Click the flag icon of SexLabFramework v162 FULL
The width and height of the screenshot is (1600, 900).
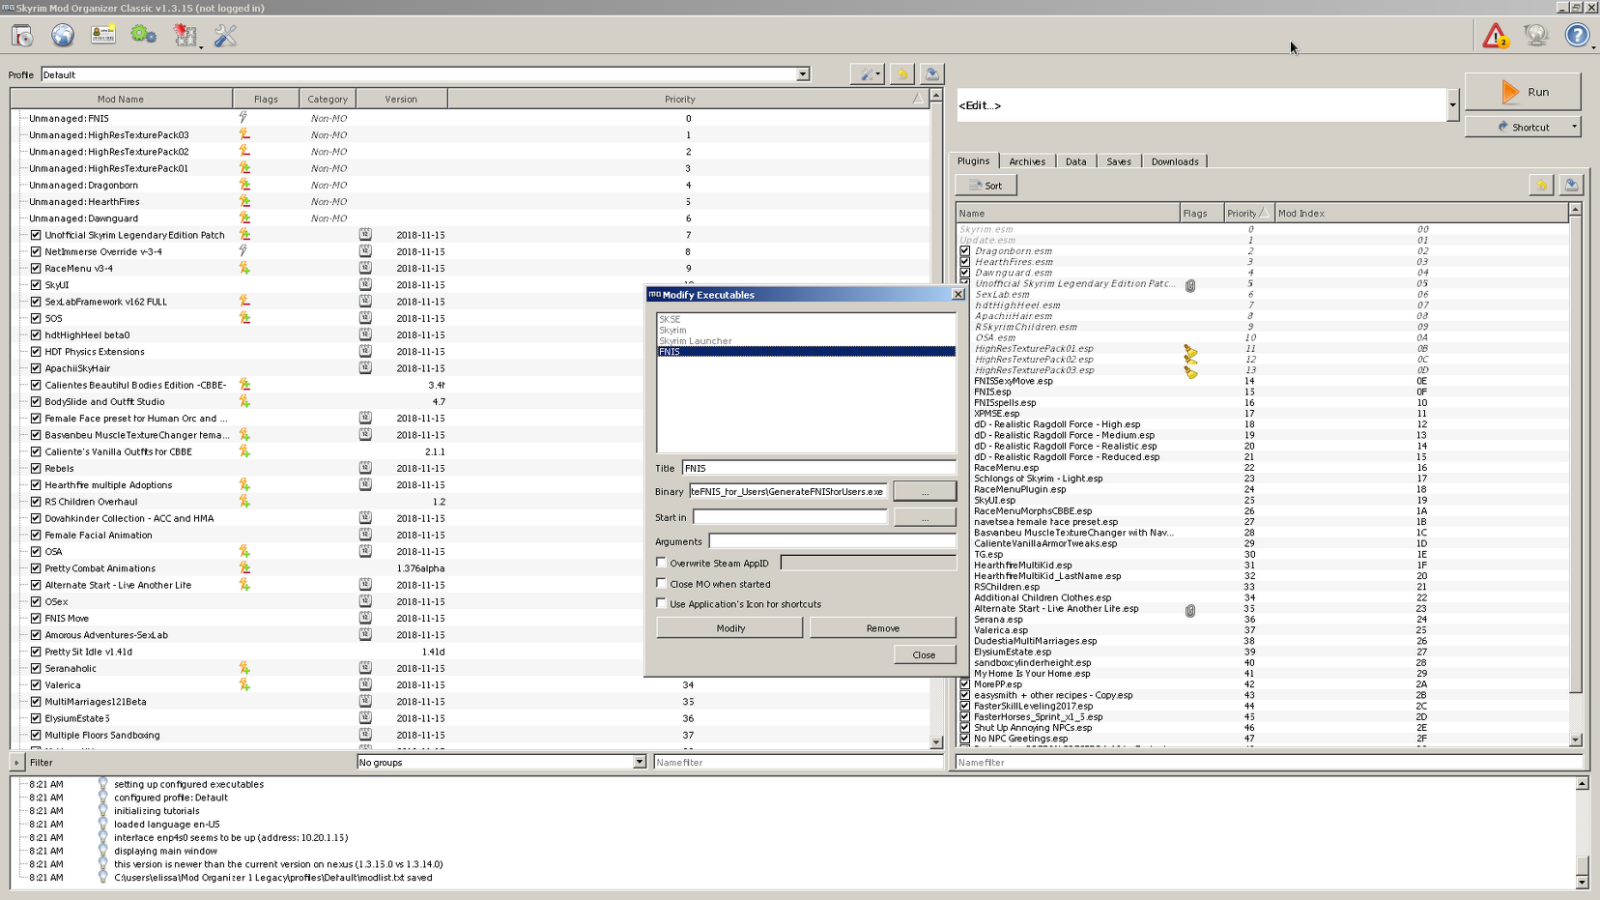click(244, 301)
